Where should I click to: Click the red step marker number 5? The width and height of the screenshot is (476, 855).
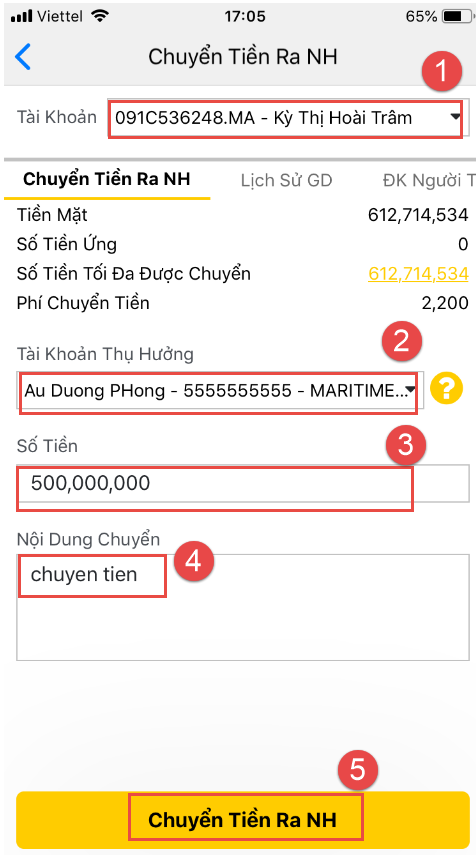pos(358,770)
